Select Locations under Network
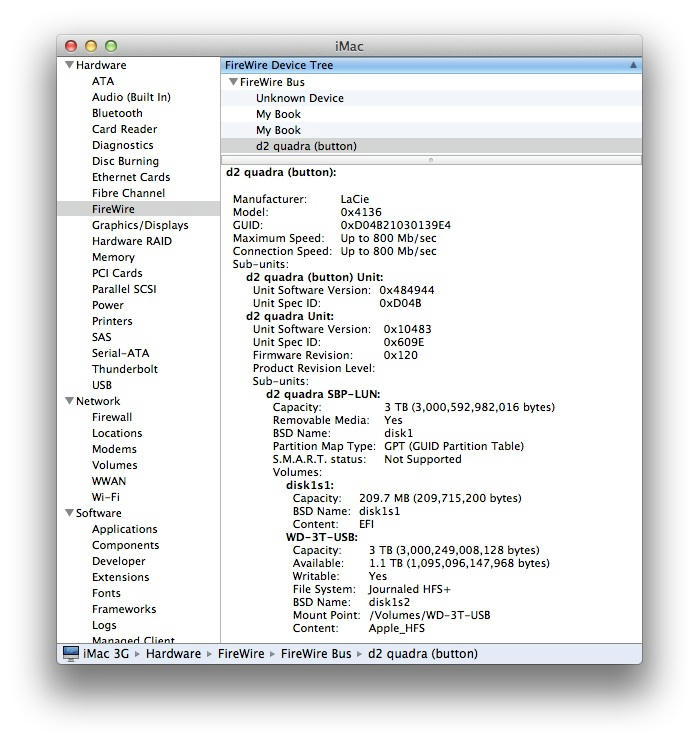The width and height of the screenshot is (699, 743). [117, 433]
